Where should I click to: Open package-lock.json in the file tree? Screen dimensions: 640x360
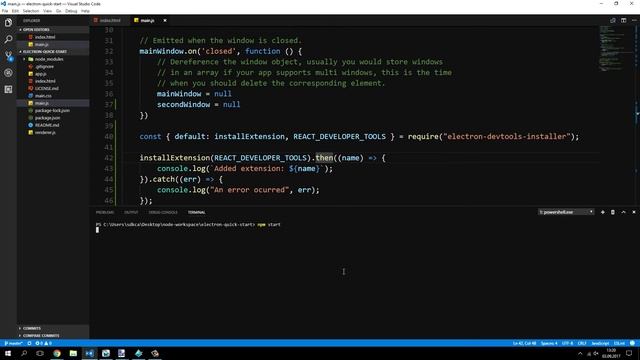pyautogui.click(x=52, y=111)
